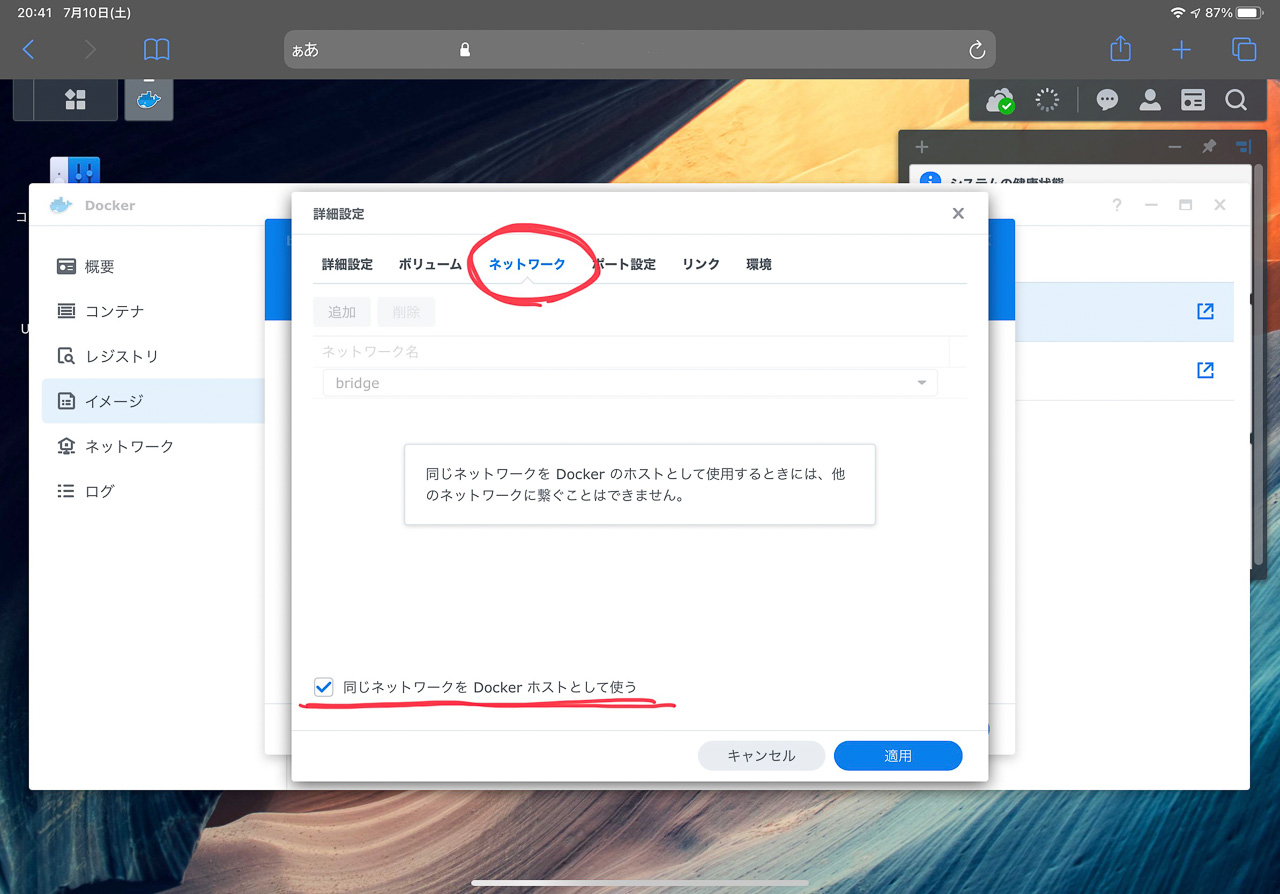This screenshot has width=1280, height=894.
Task: Minimize the widget panel
Action: click(1175, 147)
